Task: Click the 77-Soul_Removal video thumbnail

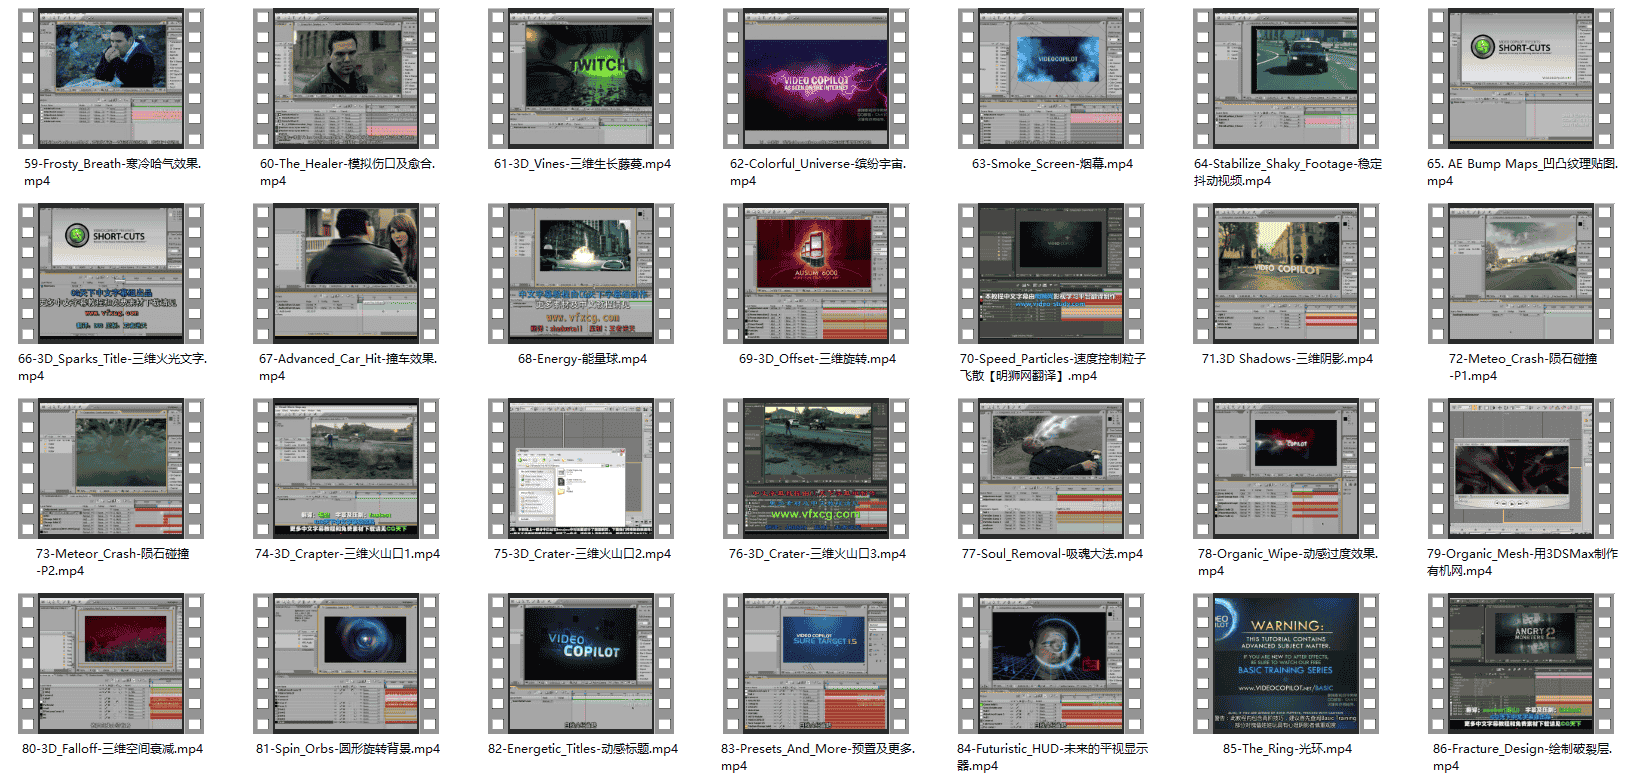Action: coord(1051,469)
